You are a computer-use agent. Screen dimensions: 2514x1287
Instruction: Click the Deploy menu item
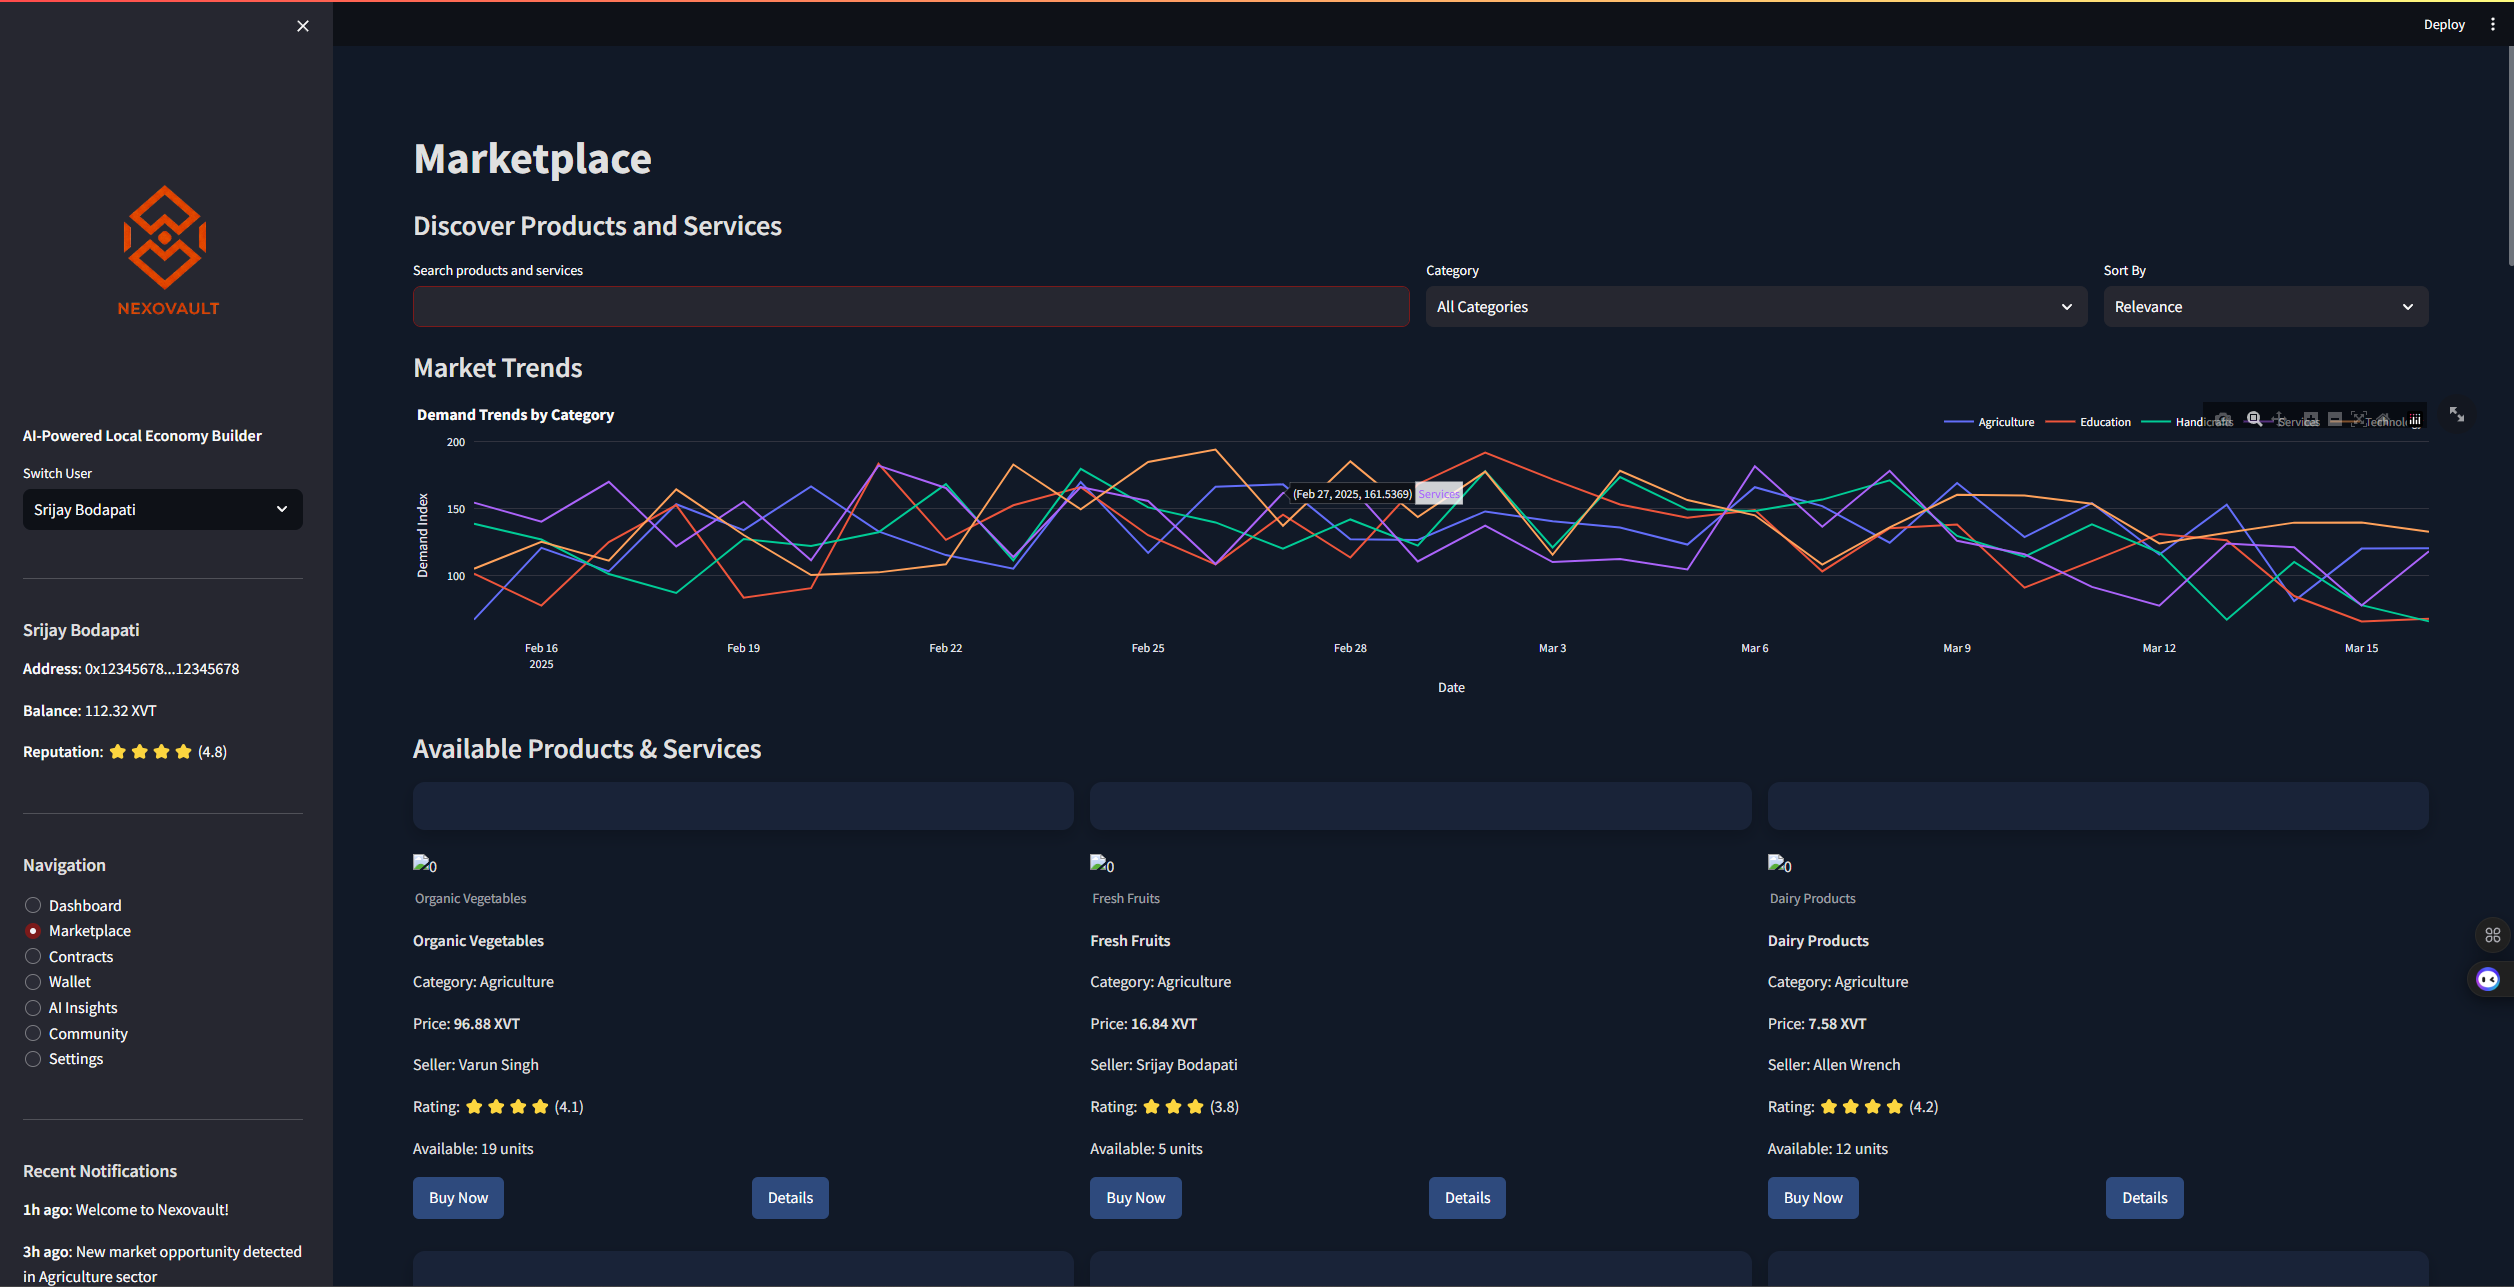coord(2443,24)
